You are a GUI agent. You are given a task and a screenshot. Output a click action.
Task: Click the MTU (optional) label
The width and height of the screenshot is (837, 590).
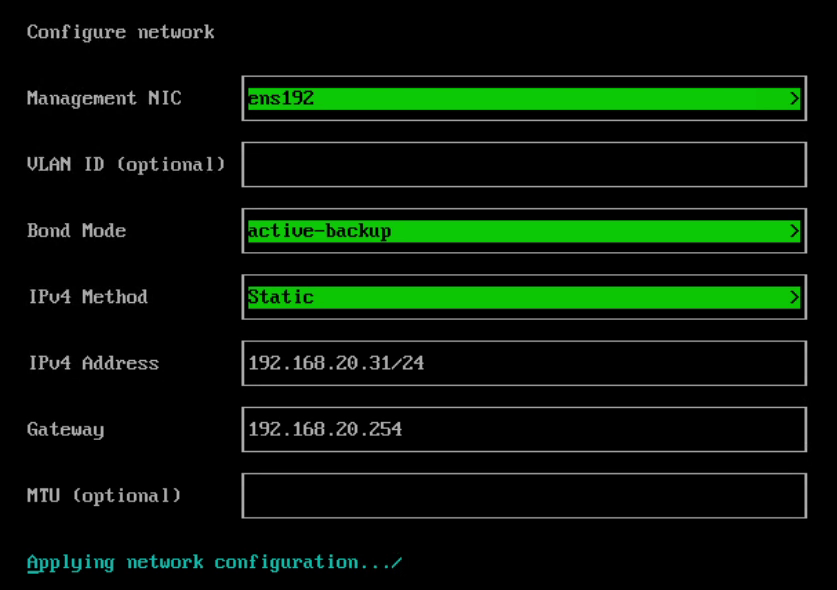tap(104, 496)
